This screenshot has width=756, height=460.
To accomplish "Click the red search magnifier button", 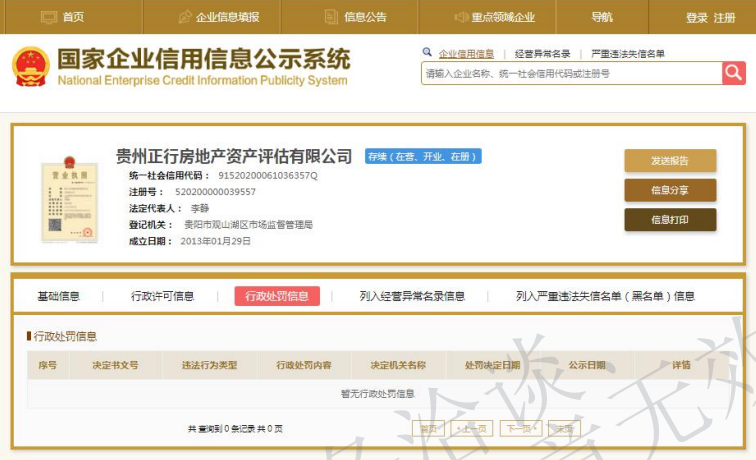I will 734,73.
